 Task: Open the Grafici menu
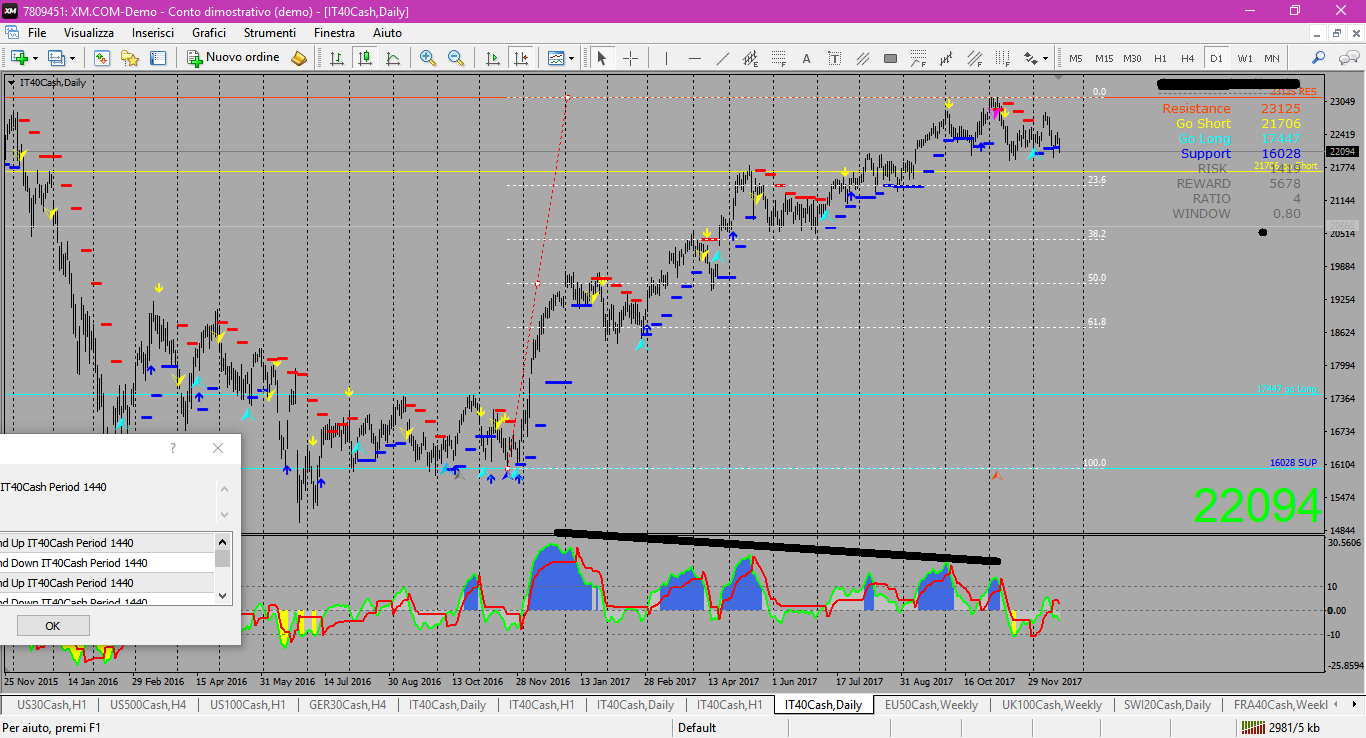[209, 33]
